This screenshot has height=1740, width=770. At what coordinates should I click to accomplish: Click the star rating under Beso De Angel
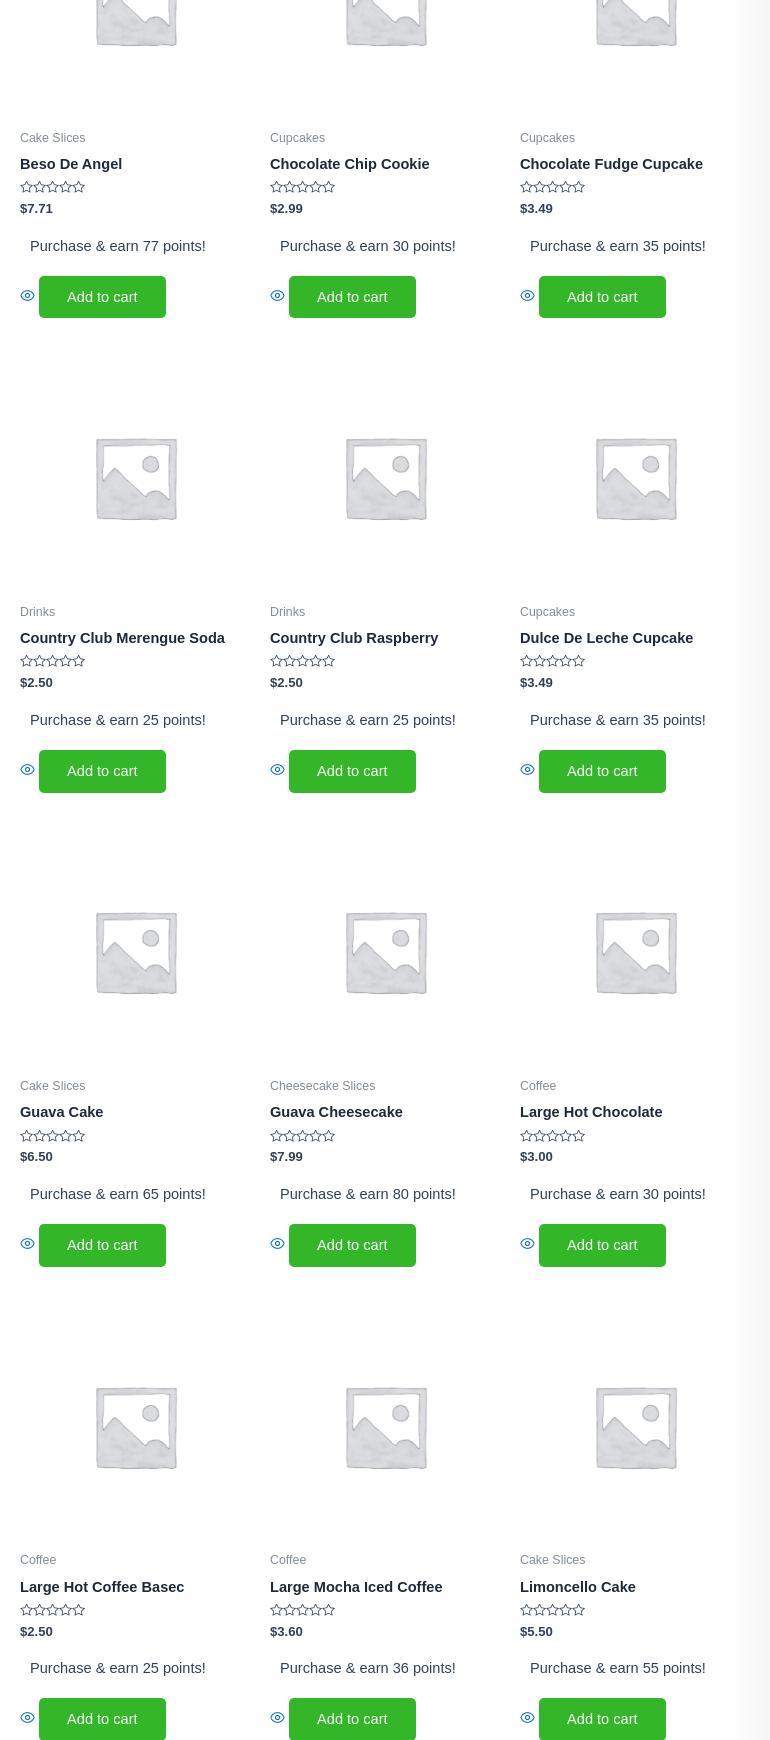(x=52, y=187)
